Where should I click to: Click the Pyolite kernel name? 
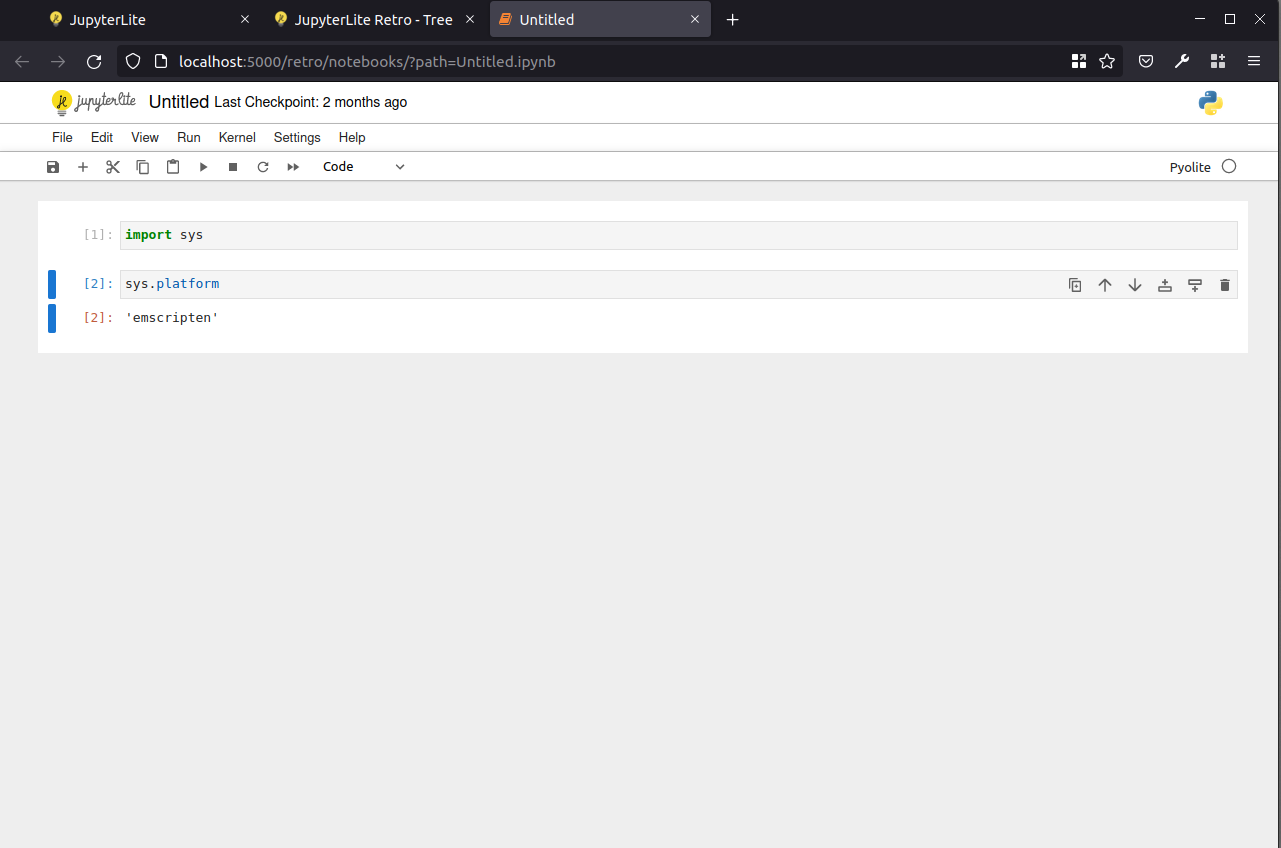1190,167
